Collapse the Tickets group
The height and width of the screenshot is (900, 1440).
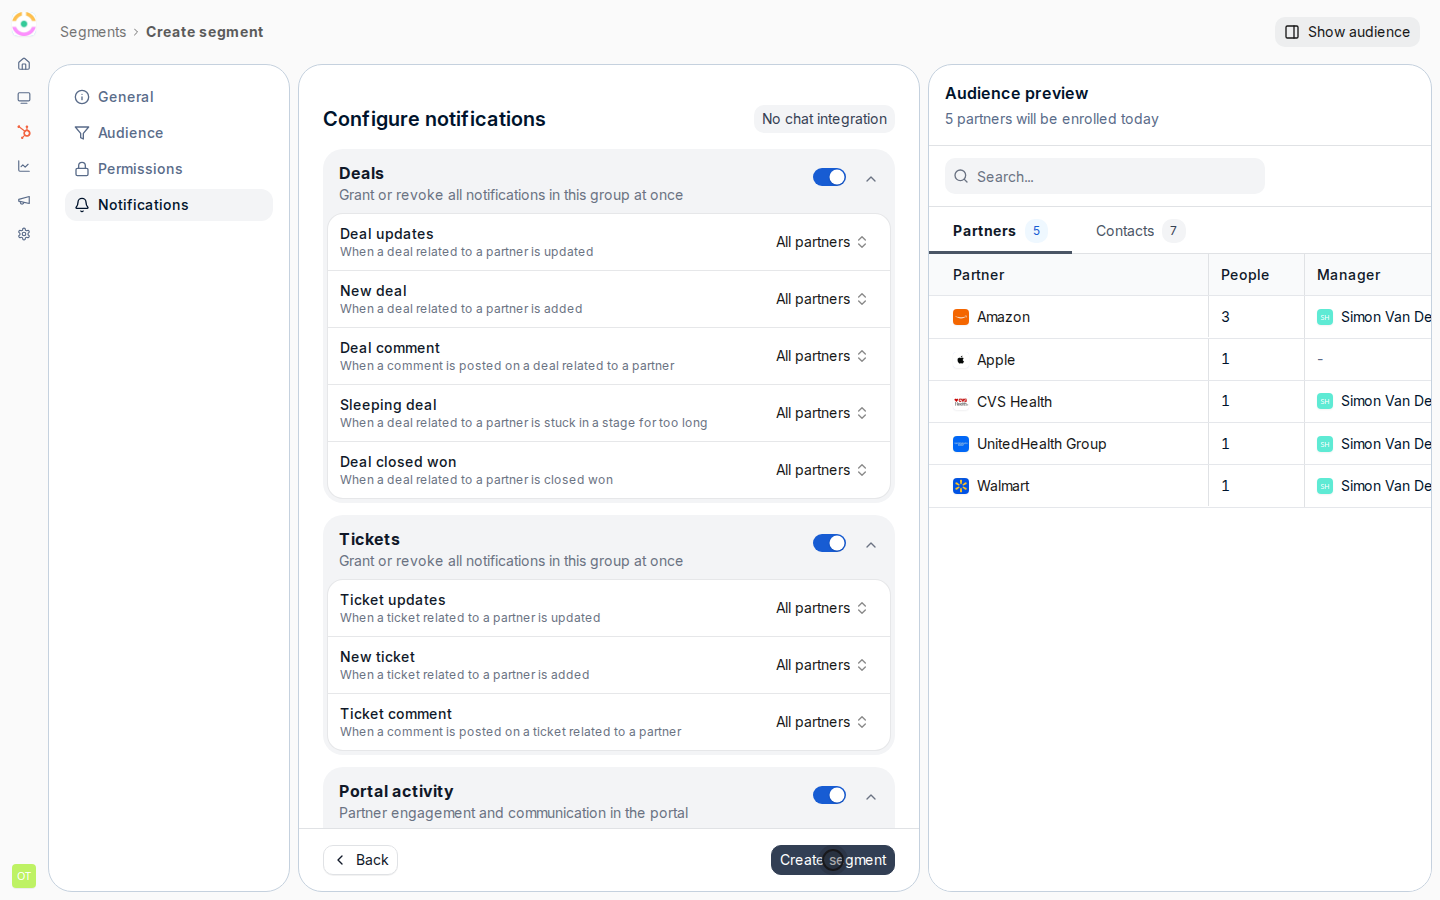click(x=871, y=545)
